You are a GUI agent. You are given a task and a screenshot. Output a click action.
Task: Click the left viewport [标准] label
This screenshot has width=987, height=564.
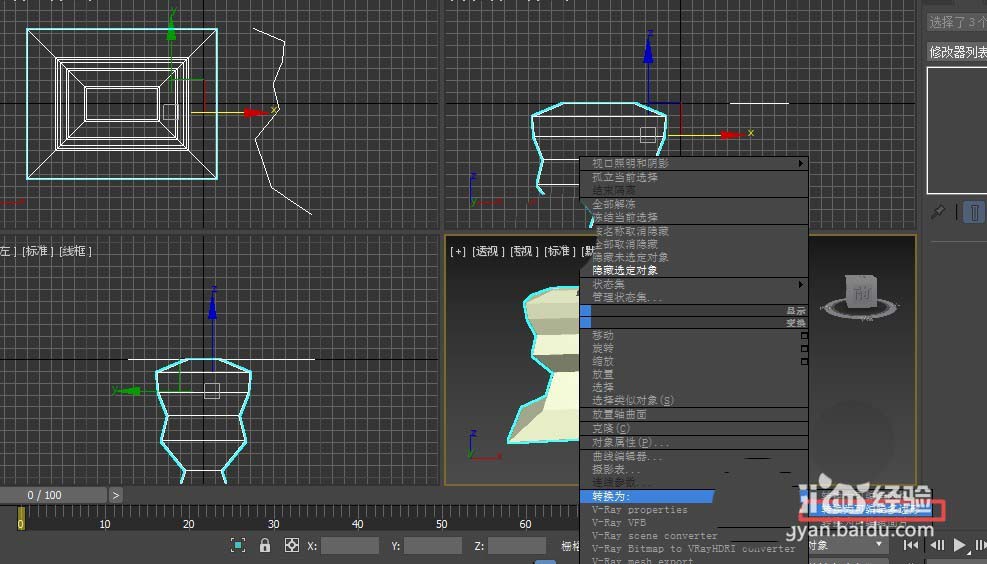tap(38, 251)
